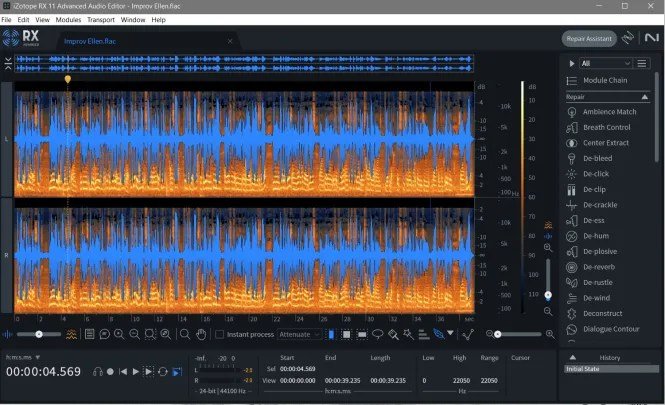Switch to the Improv Ellen.flac tab
Image resolution: width=665 pixels, height=405 pixels.
pos(90,41)
